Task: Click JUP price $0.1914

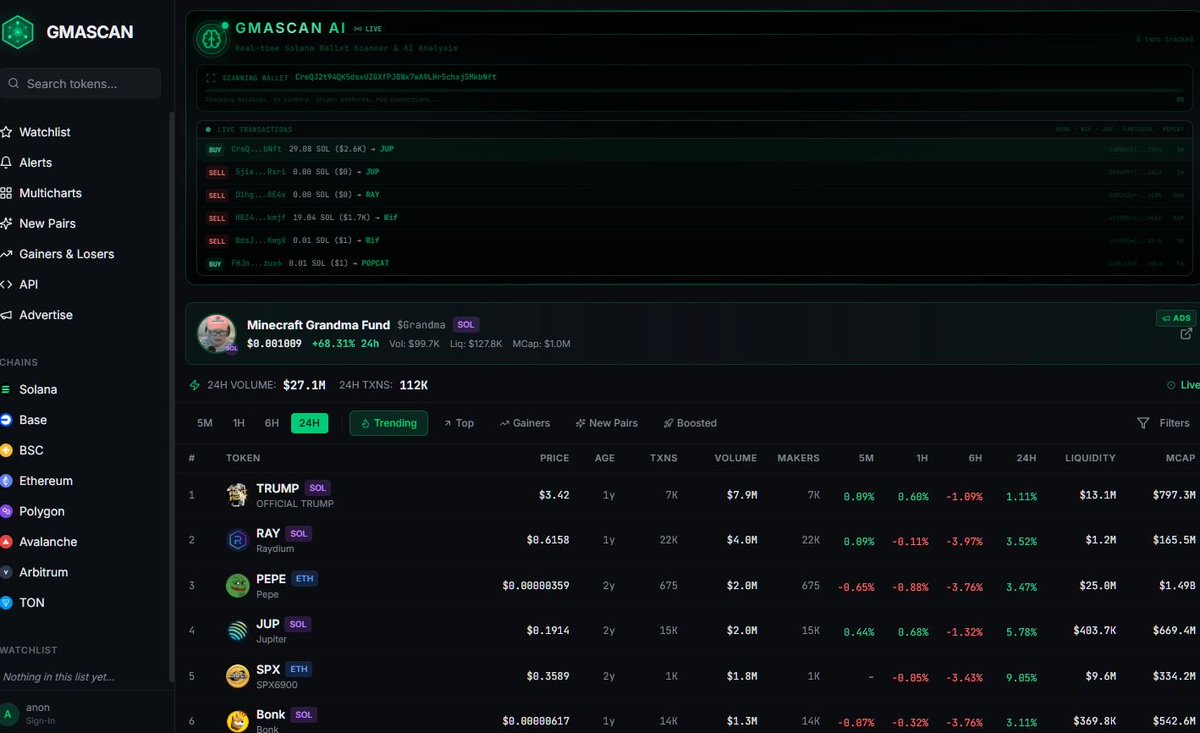Action: pos(548,631)
